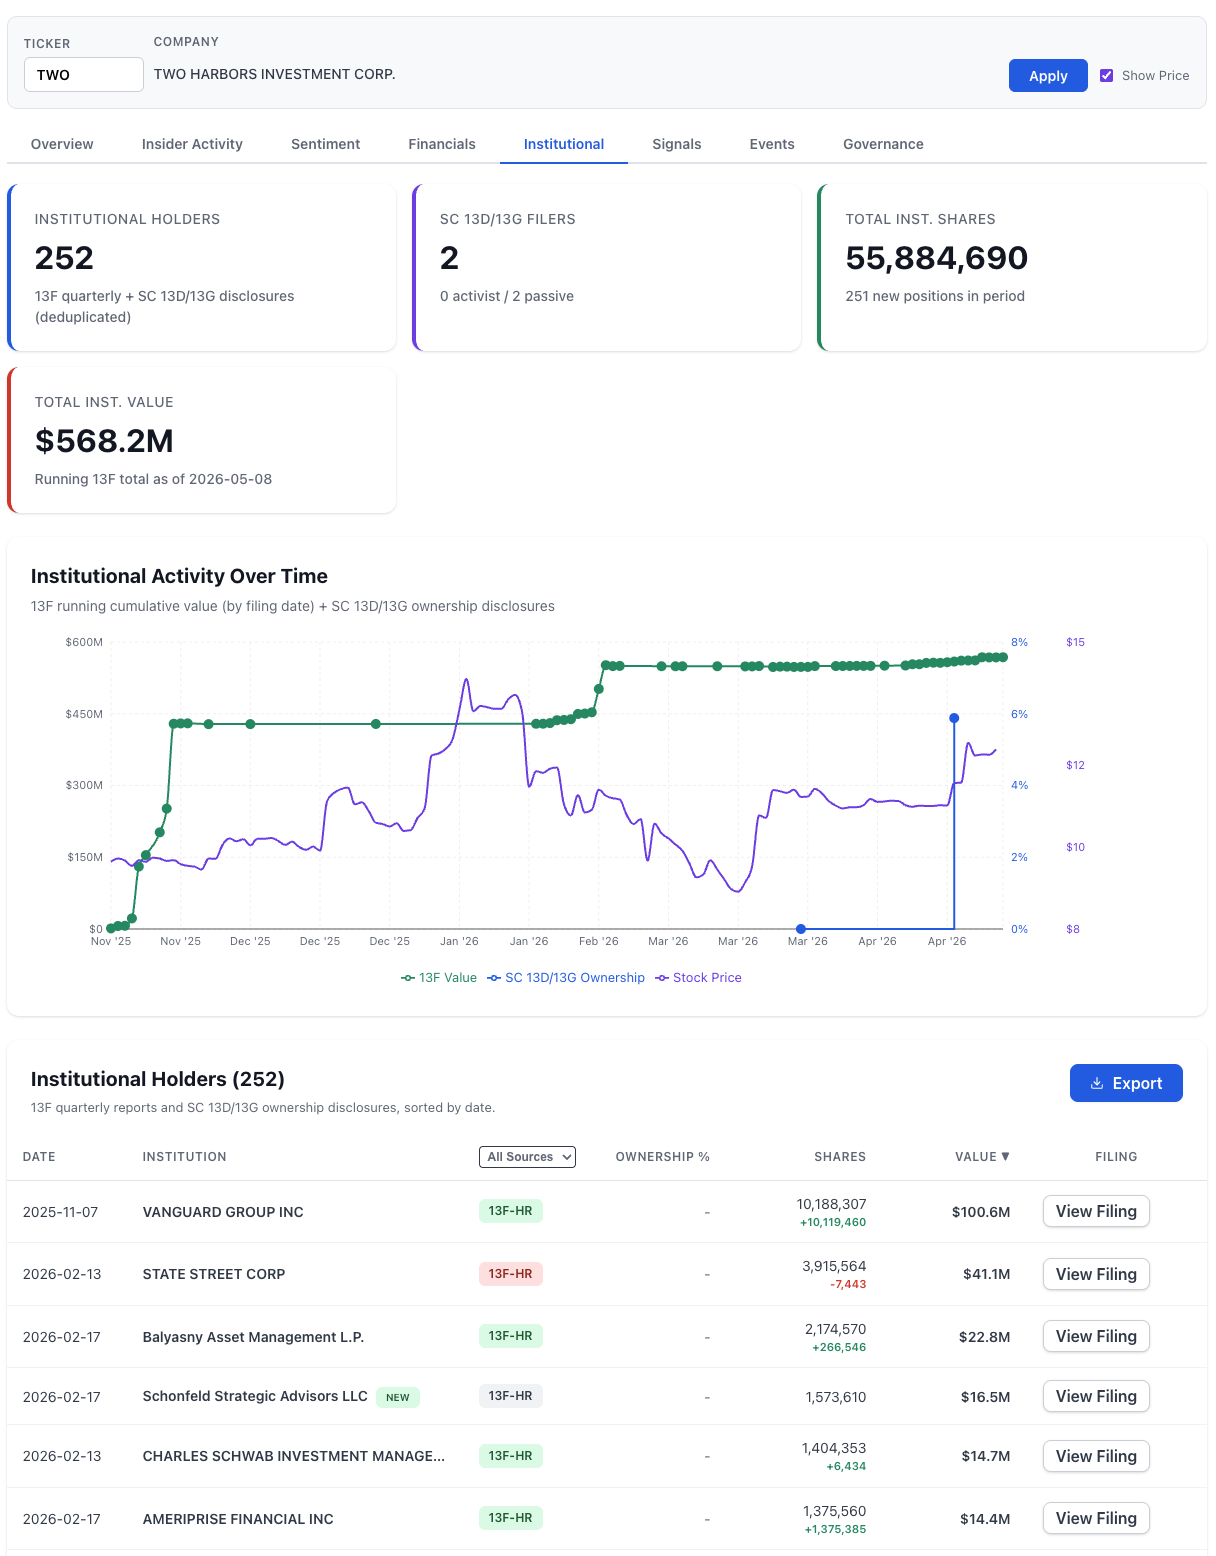The height and width of the screenshot is (1556, 1216).
Task: Click the Apply button
Action: pyautogui.click(x=1048, y=76)
